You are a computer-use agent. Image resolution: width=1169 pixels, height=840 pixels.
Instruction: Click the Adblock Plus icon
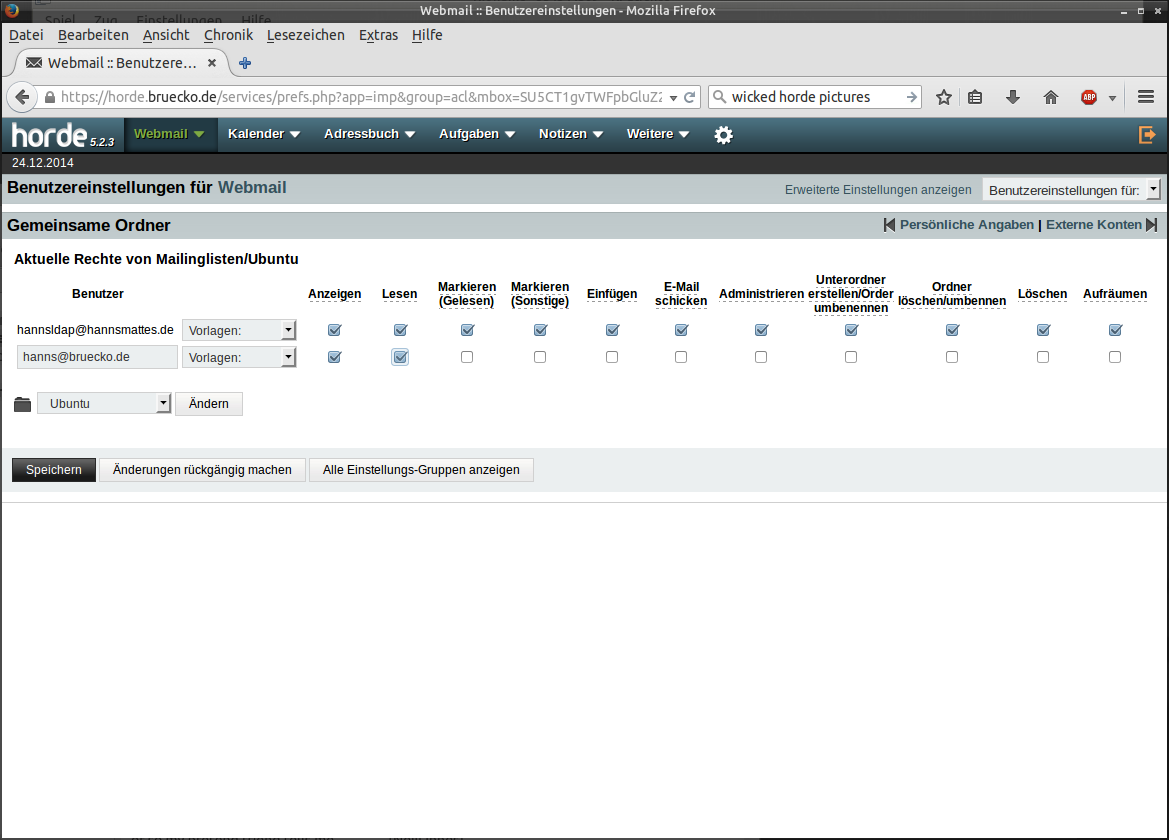pyautogui.click(x=1089, y=97)
